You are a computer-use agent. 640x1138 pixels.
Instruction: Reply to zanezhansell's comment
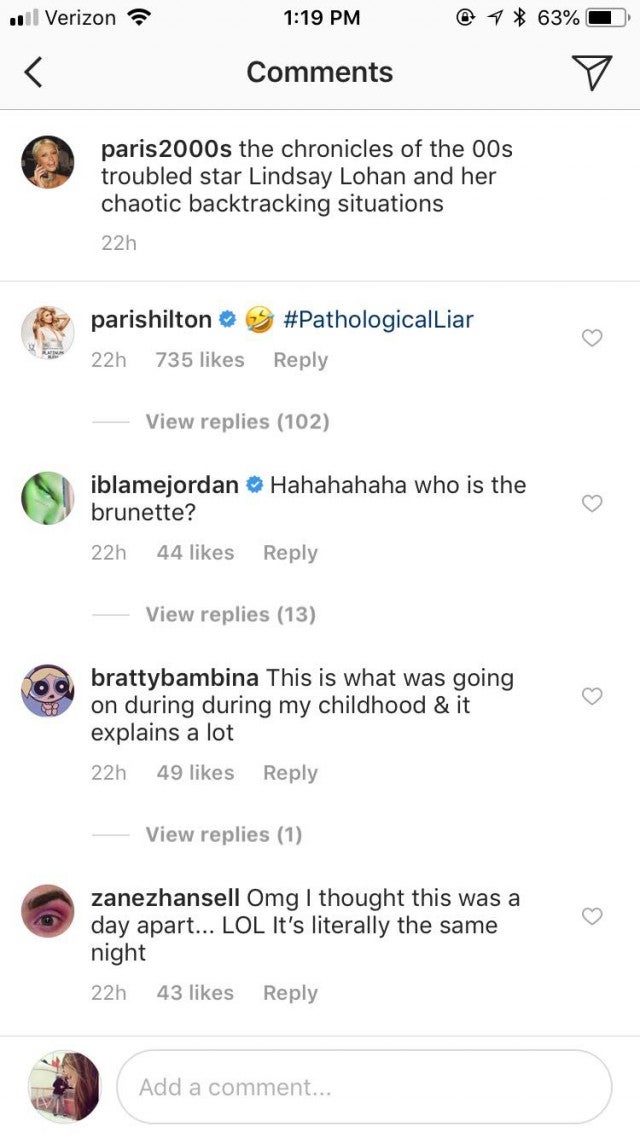tap(290, 993)
